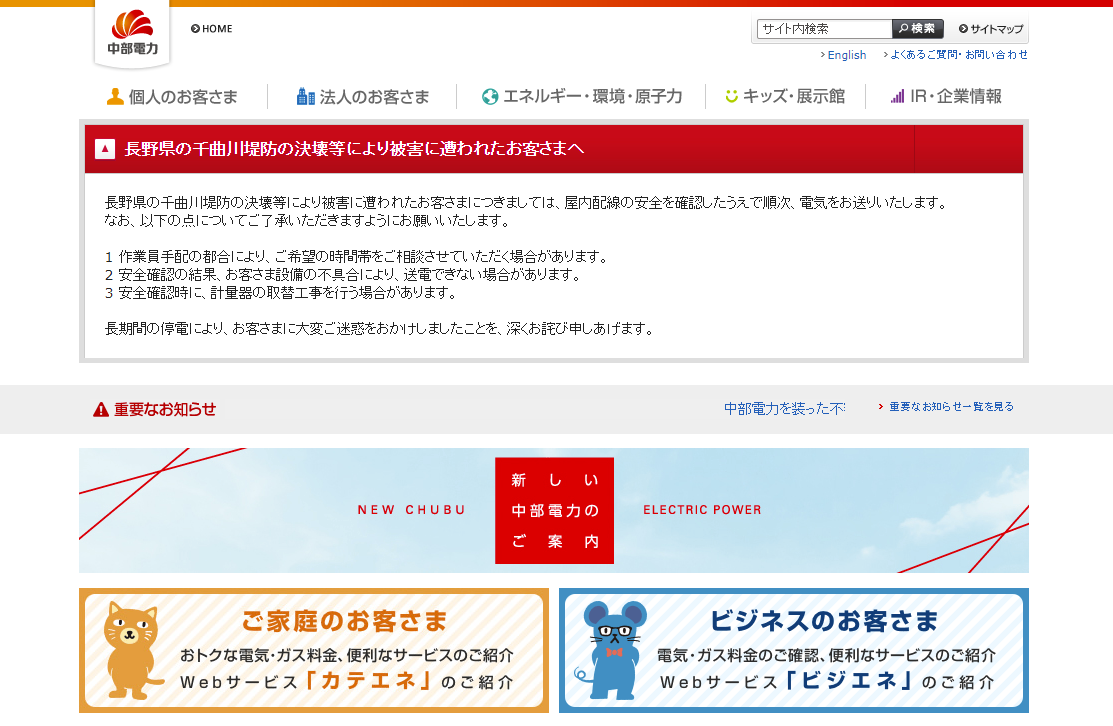Open the IR・企業情報 menu
The width and height of the screenshot is (1113, 726).
point(946,97)
